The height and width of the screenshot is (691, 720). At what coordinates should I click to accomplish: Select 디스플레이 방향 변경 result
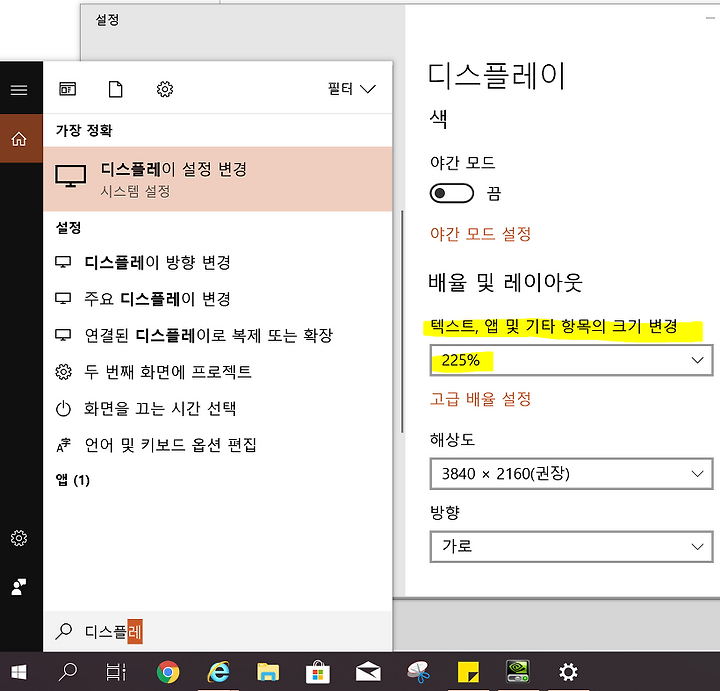point(218,263)
